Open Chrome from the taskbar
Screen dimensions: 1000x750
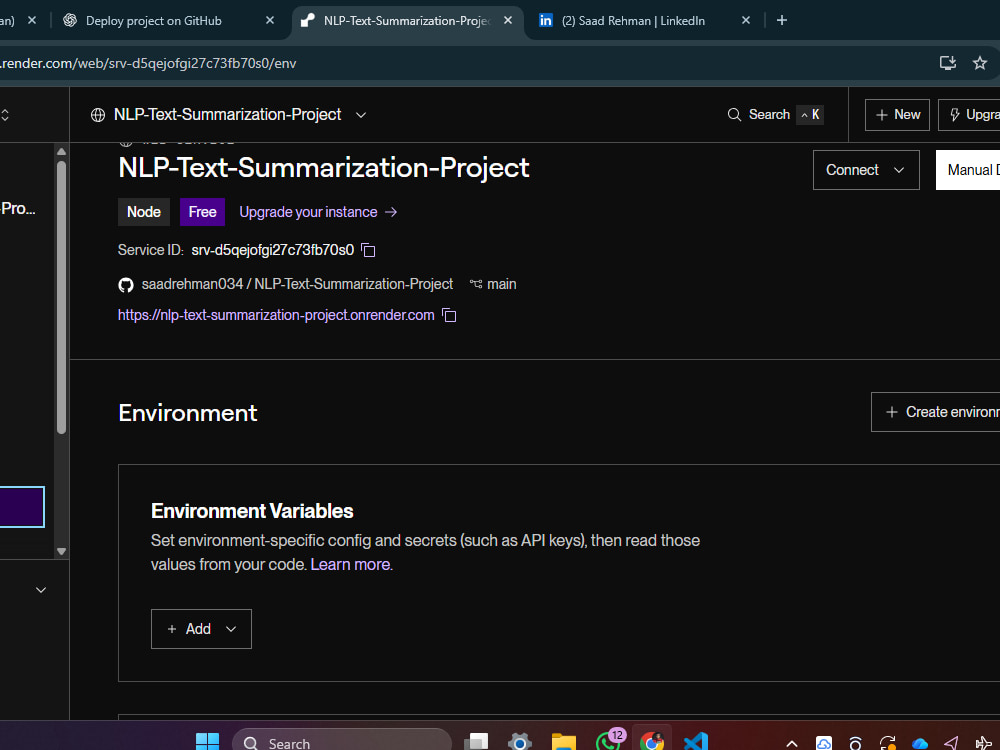[x=652, y=742]
